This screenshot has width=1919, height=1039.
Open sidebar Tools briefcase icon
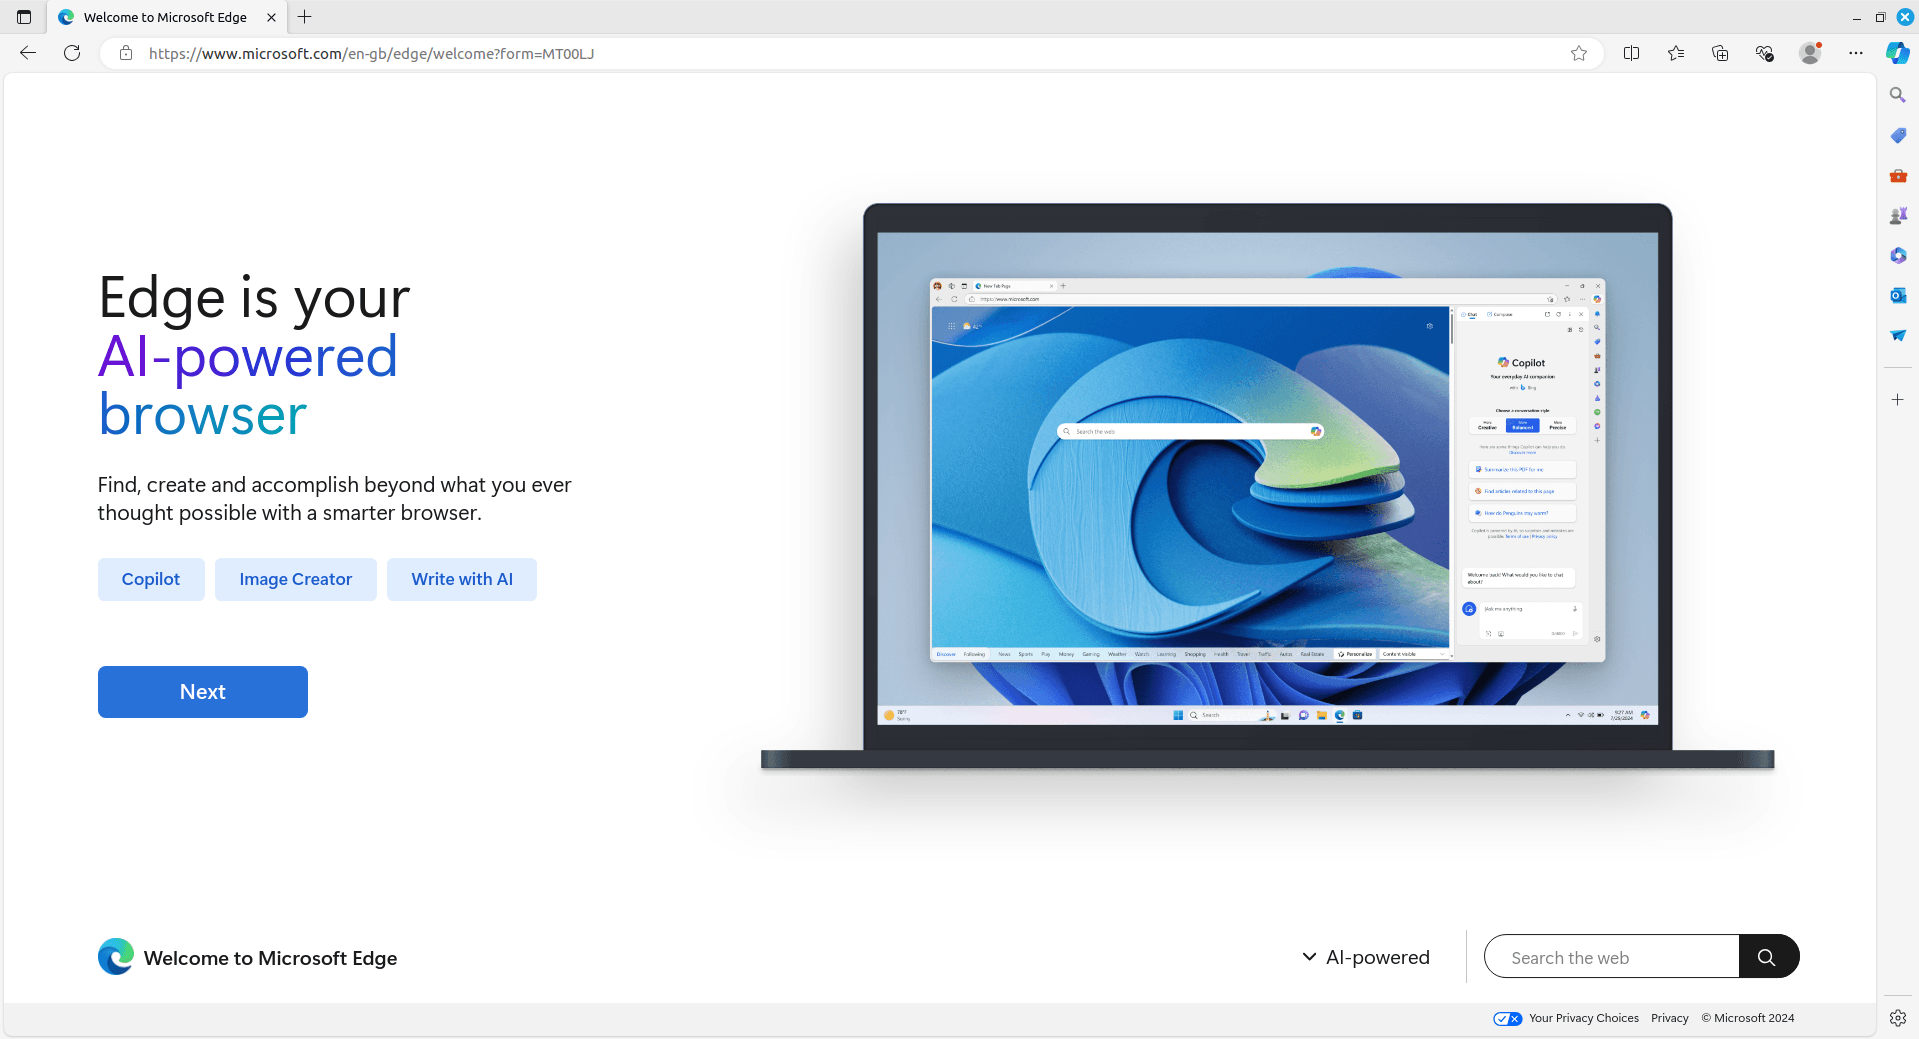(x=1898, y=175)
